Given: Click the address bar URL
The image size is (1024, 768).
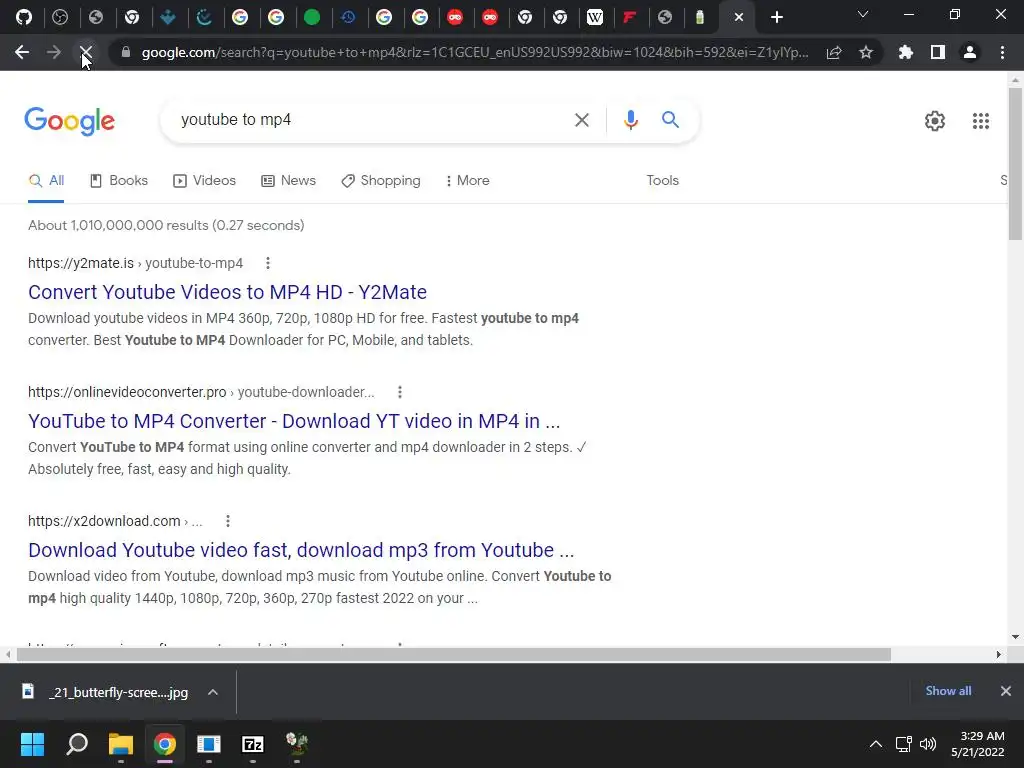Looking at the screenshot, I should pyautogui.click(x=475, y=52).
